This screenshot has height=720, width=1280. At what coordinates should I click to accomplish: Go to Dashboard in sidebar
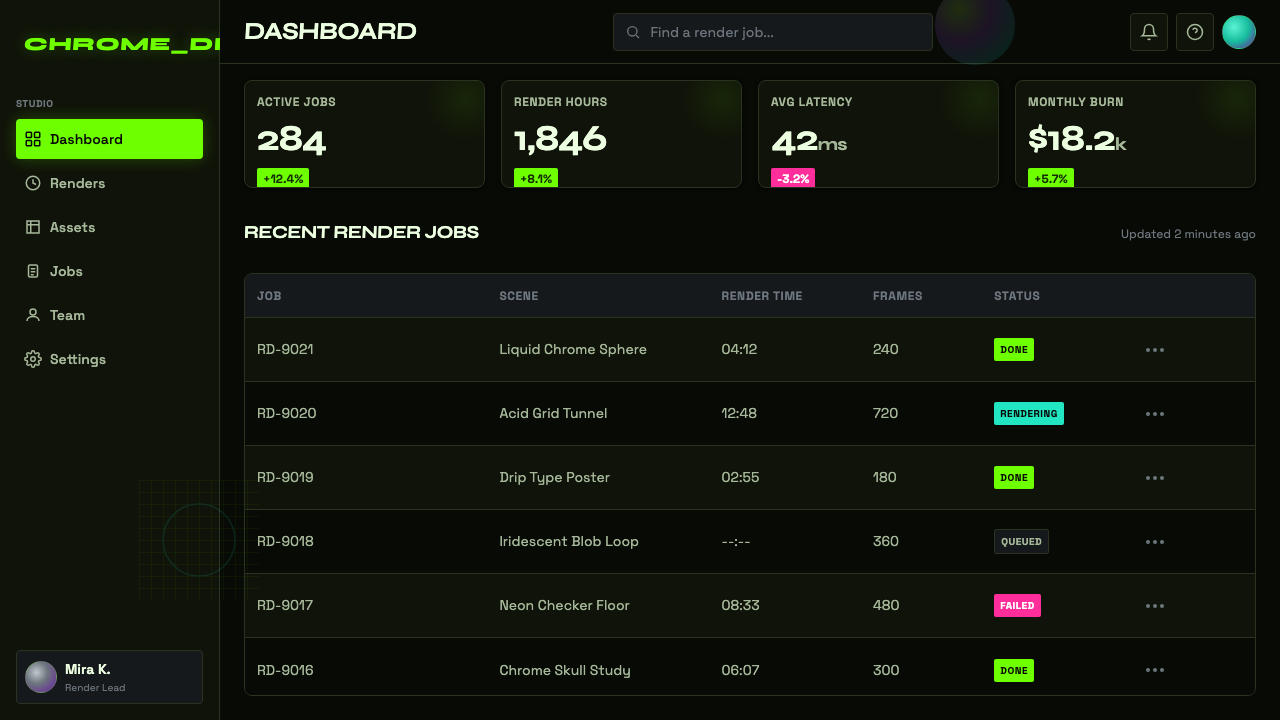coord(109,139)
